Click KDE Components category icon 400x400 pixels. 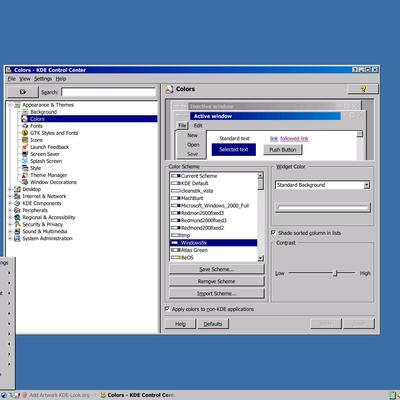(x=17, y=203)
